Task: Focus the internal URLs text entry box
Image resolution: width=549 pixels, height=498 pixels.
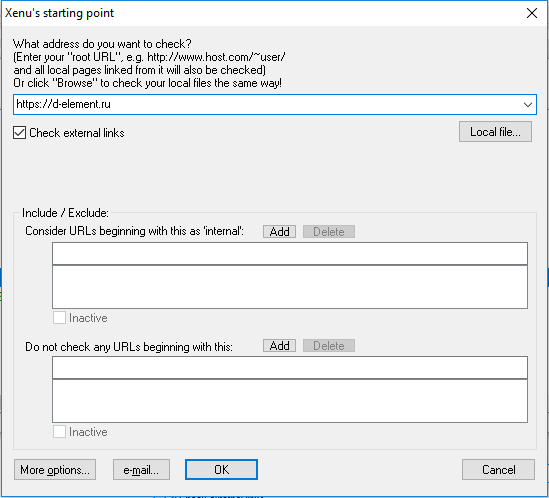Action: click(x=290, y=254)
